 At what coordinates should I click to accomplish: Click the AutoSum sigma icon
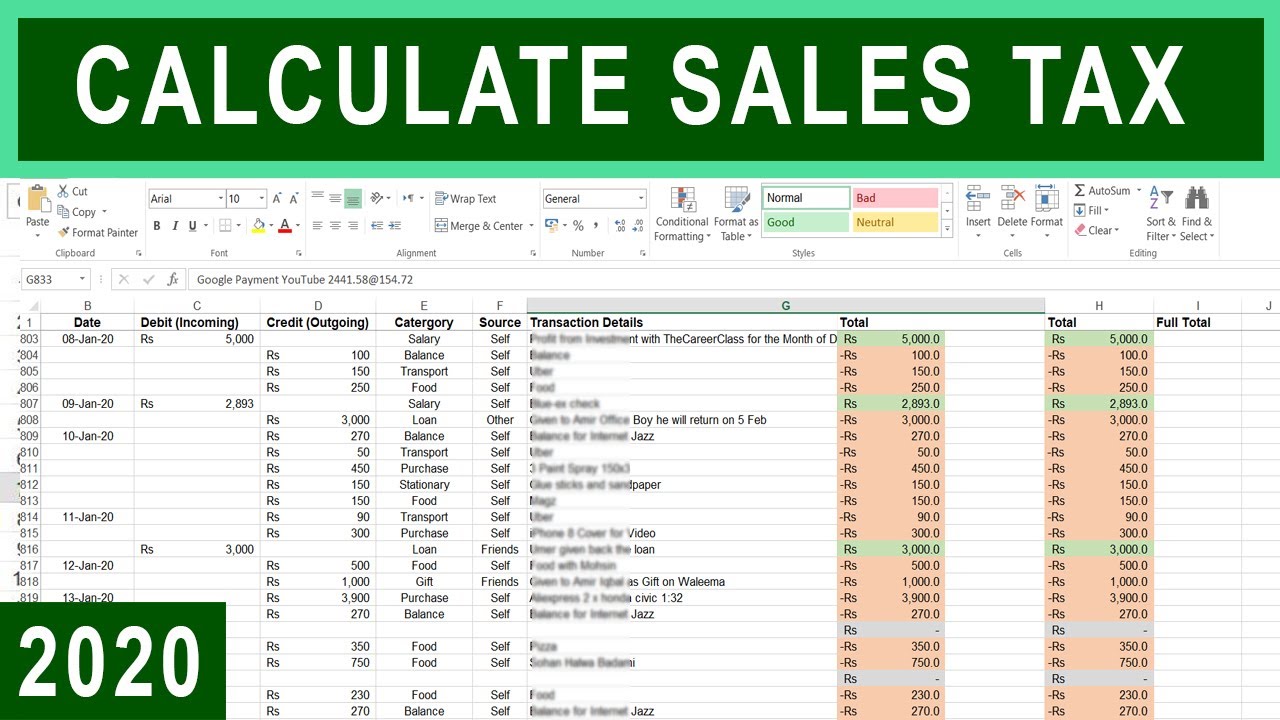pyautogui.click(x=1080, y=190)
